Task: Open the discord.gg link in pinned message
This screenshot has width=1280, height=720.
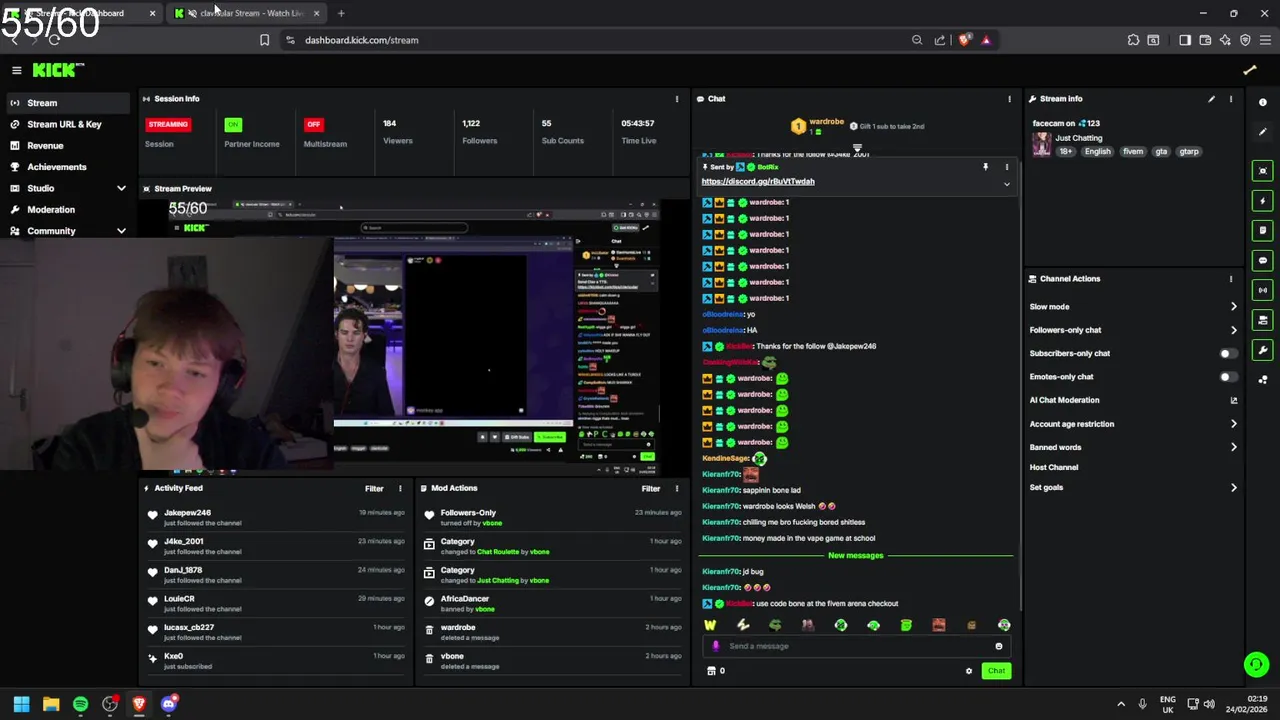Action: point(758,182)
